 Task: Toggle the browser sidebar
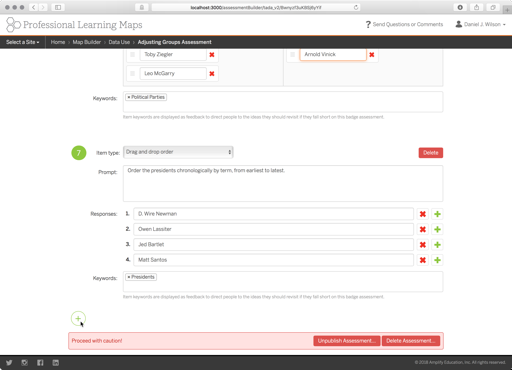[58, 7]
